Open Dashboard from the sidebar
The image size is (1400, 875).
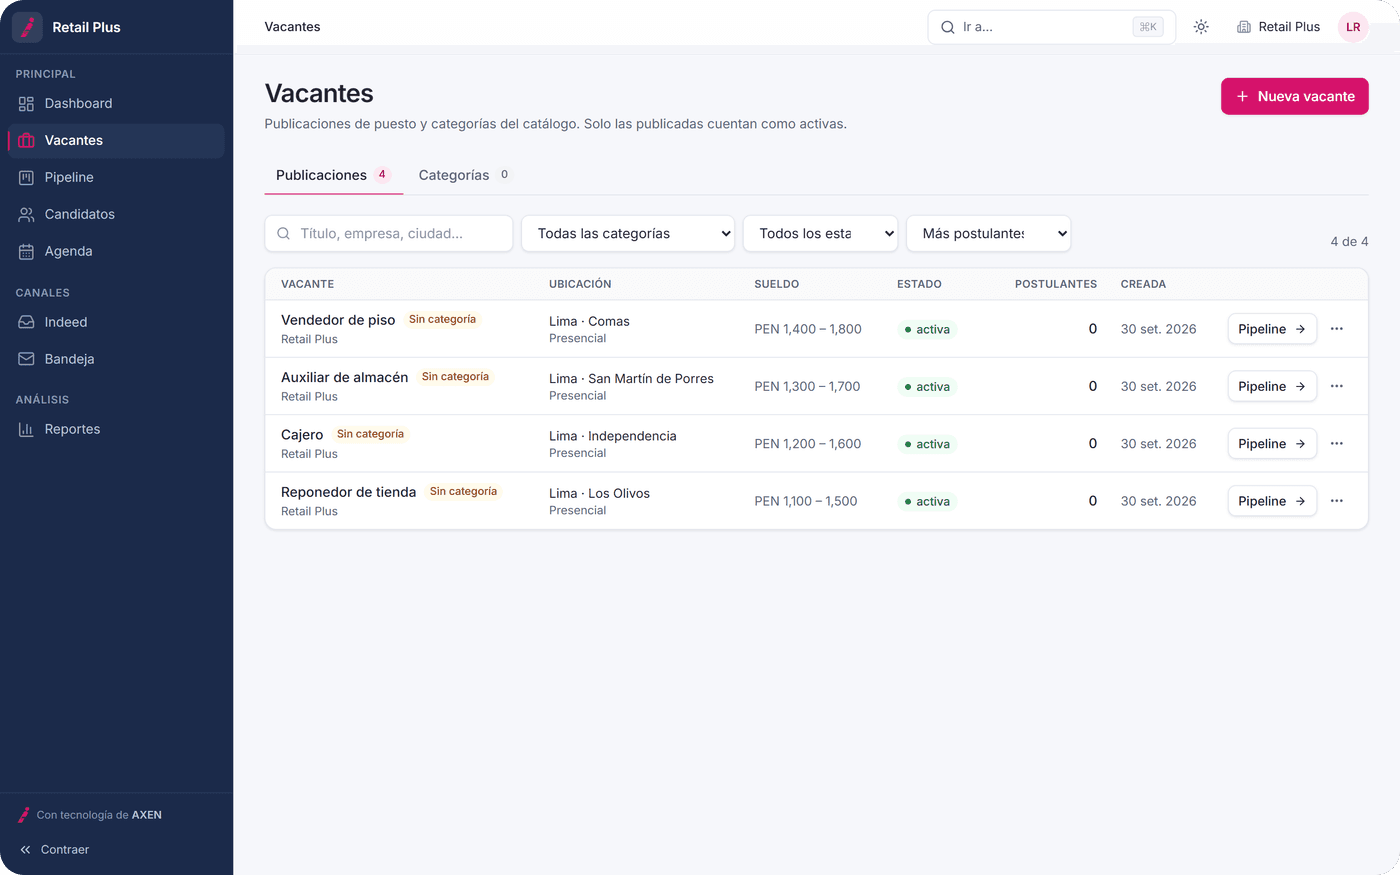[116, 103]
